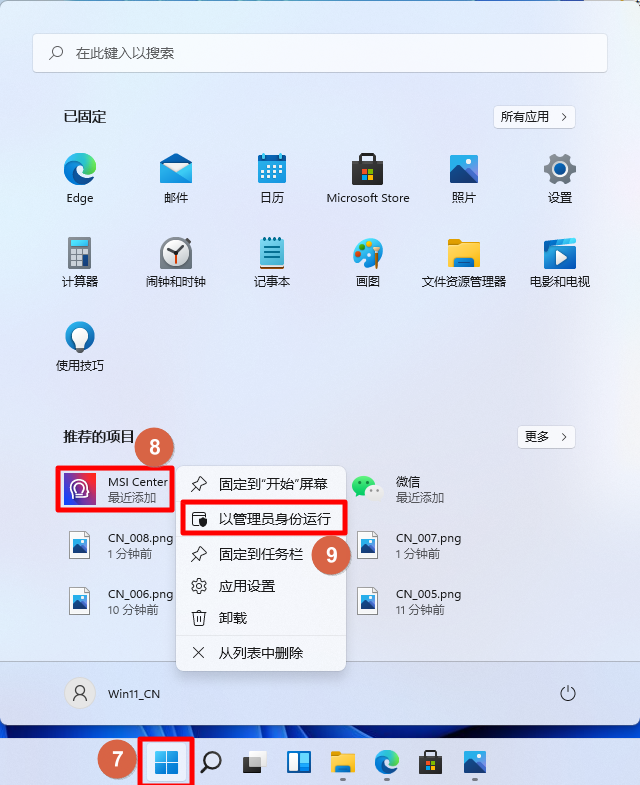Open the CN_006.png file
The image size is (640, 785).
click(120, 601)
